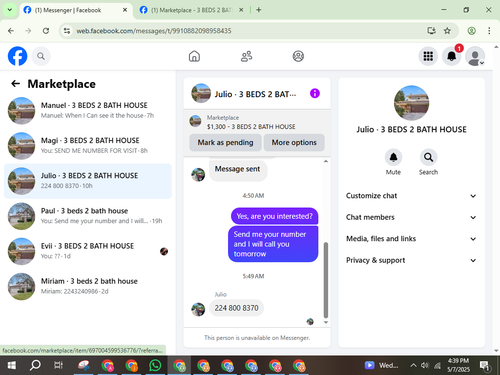
Task: Open the Magi conversation
Action: pyautogui.click(x=88, y=146)
